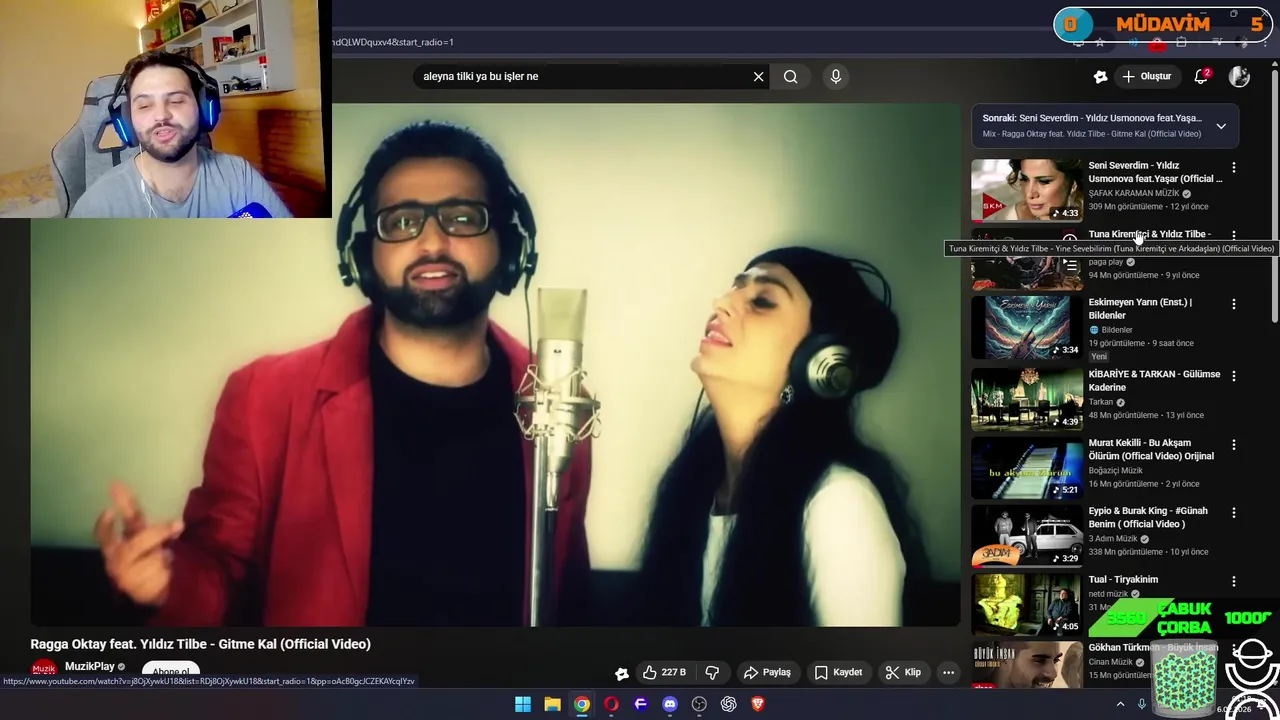Expand the Mix playlist panel chevron
The height and width of the screenshot is (720, 1280).
click(1221, 126)
